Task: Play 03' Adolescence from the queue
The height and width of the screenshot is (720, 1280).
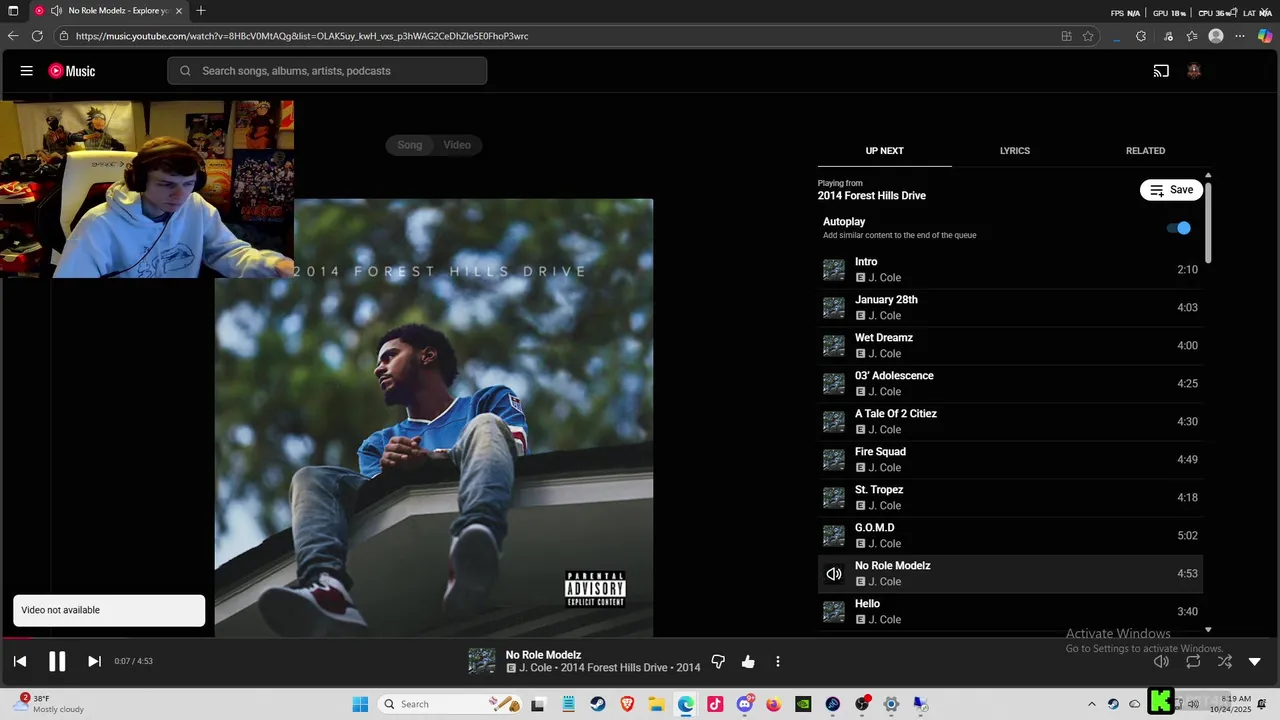Action: coord(1010,384)
